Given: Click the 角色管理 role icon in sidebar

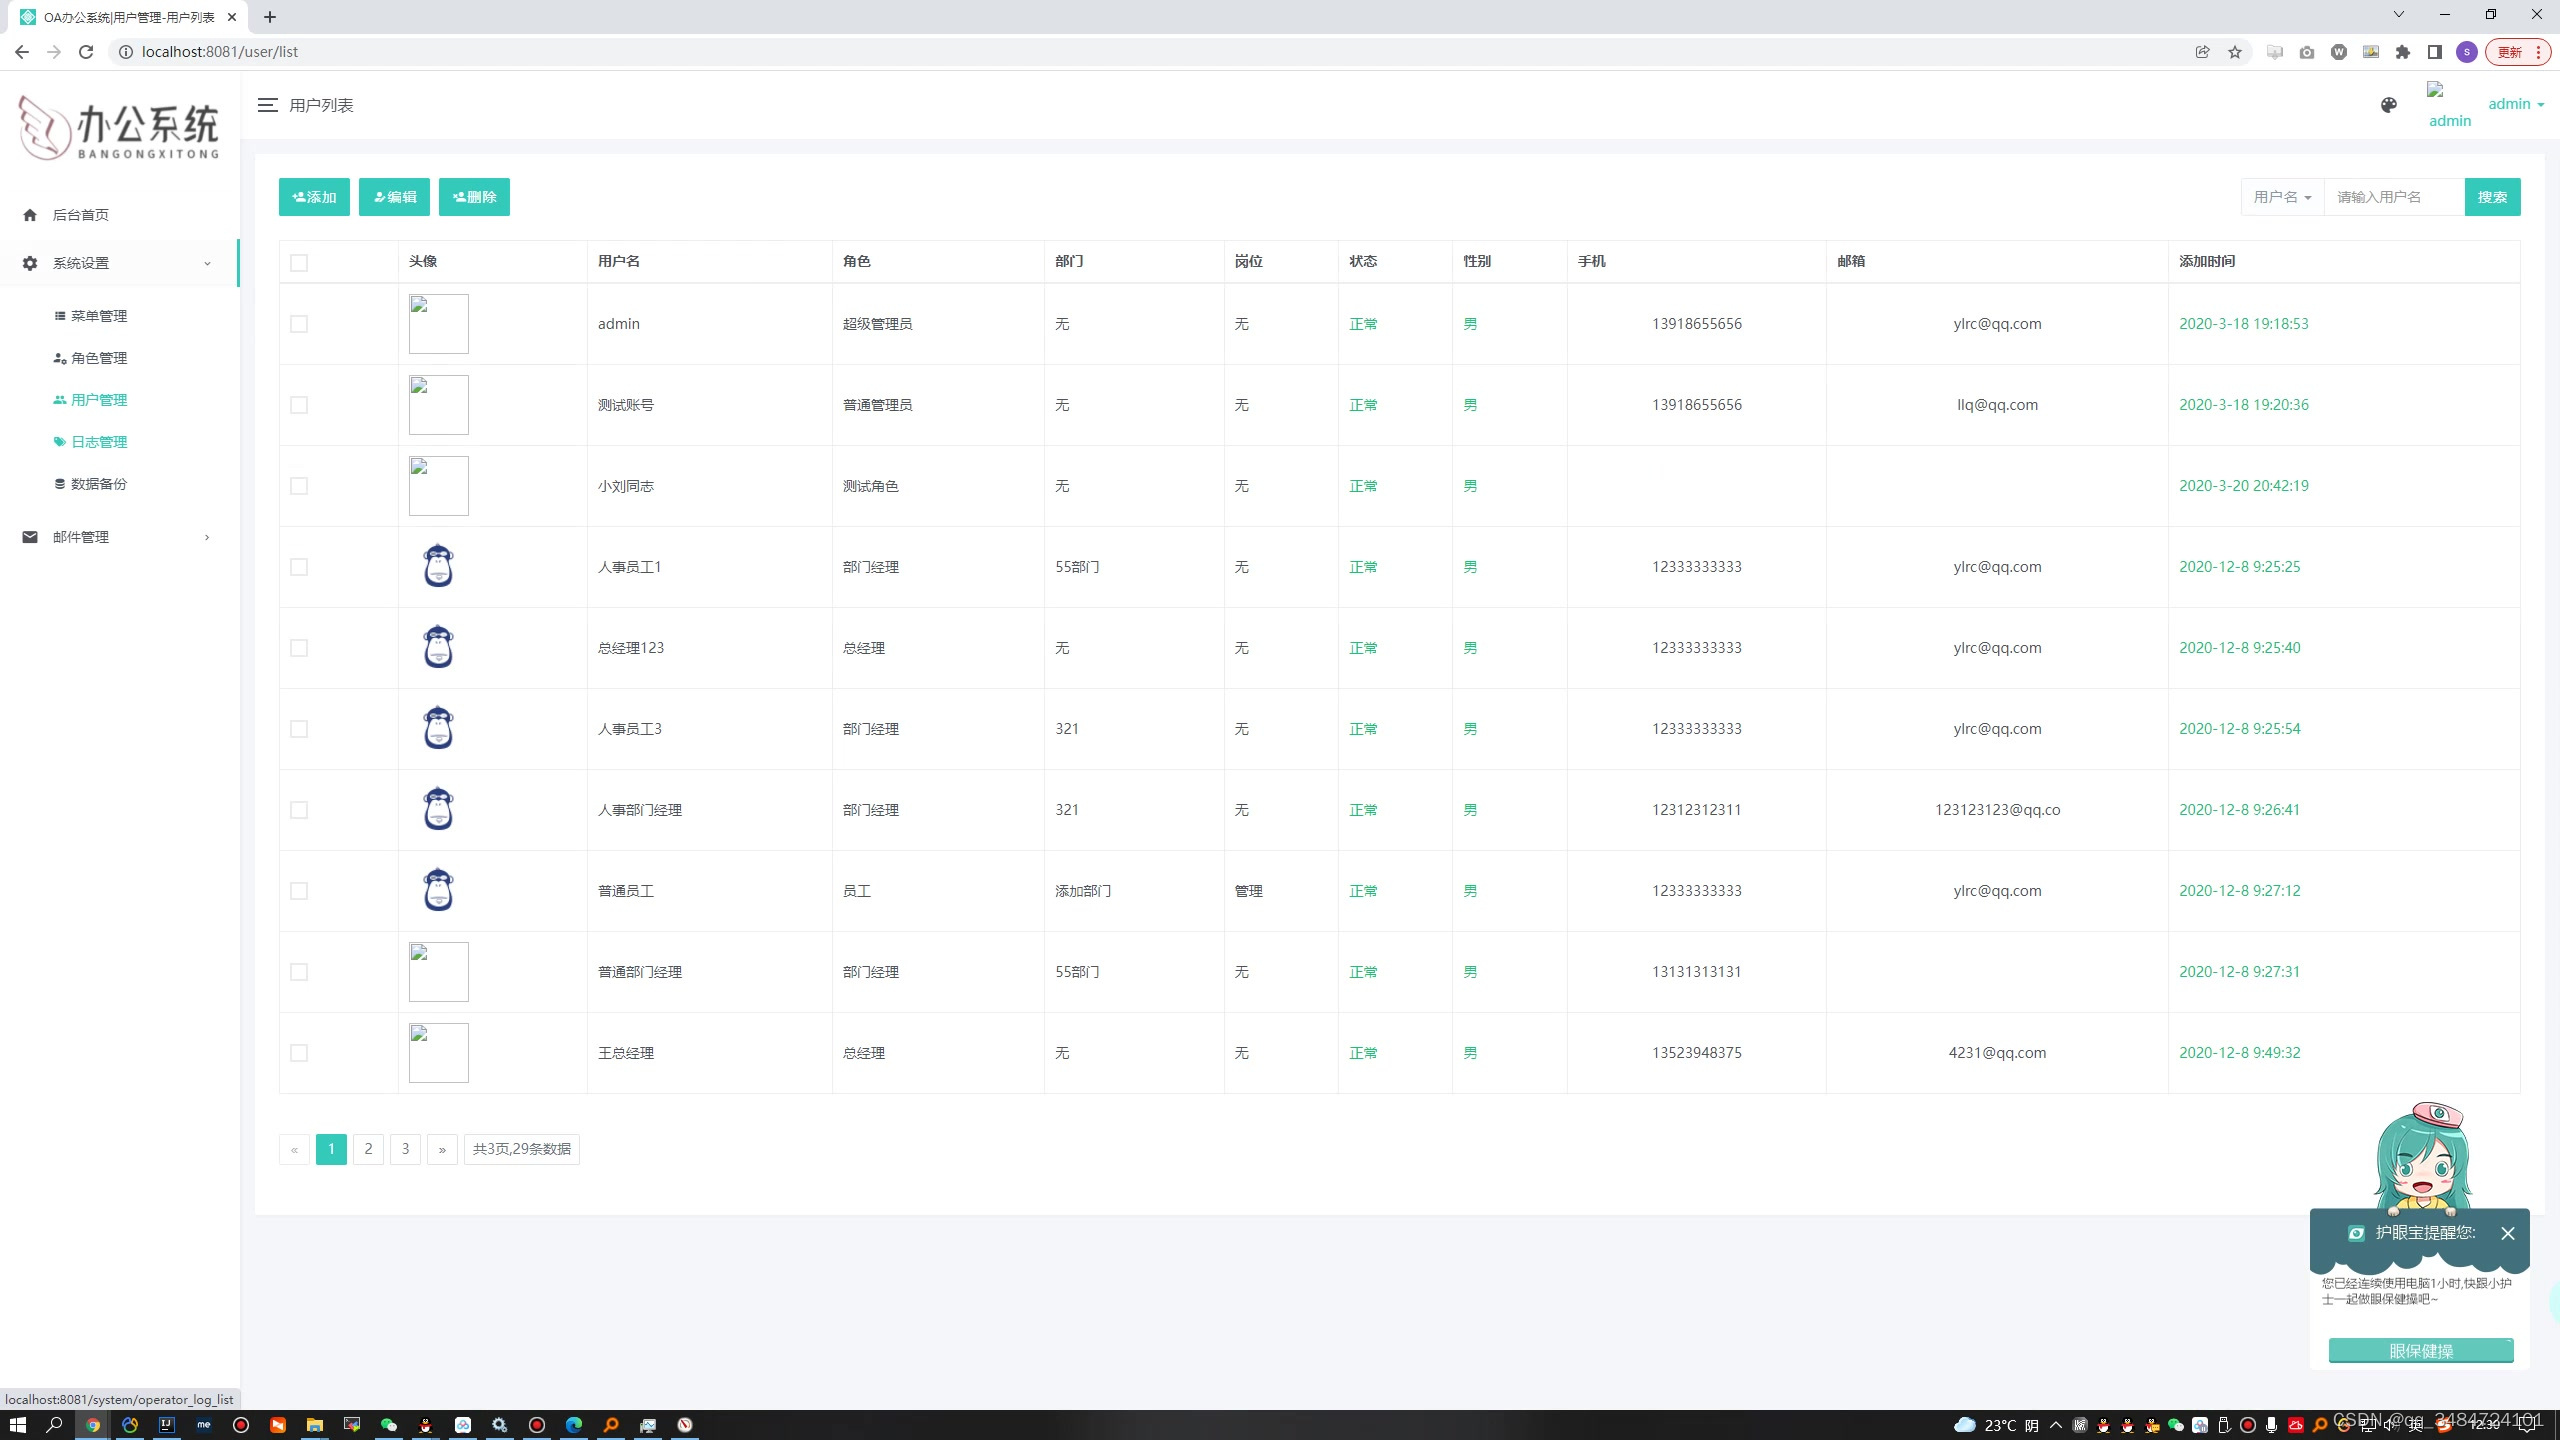Looking at the screenshot, I should [x=58, y=357].
